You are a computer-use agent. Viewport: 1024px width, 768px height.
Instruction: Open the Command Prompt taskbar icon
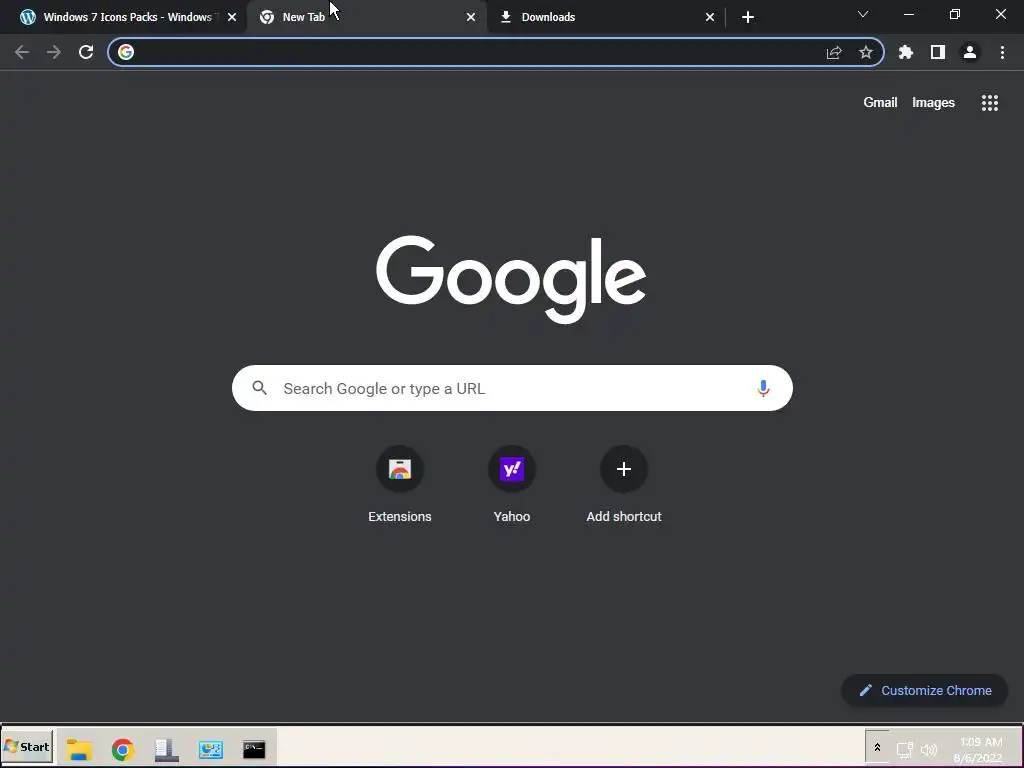tap(254, 749)
